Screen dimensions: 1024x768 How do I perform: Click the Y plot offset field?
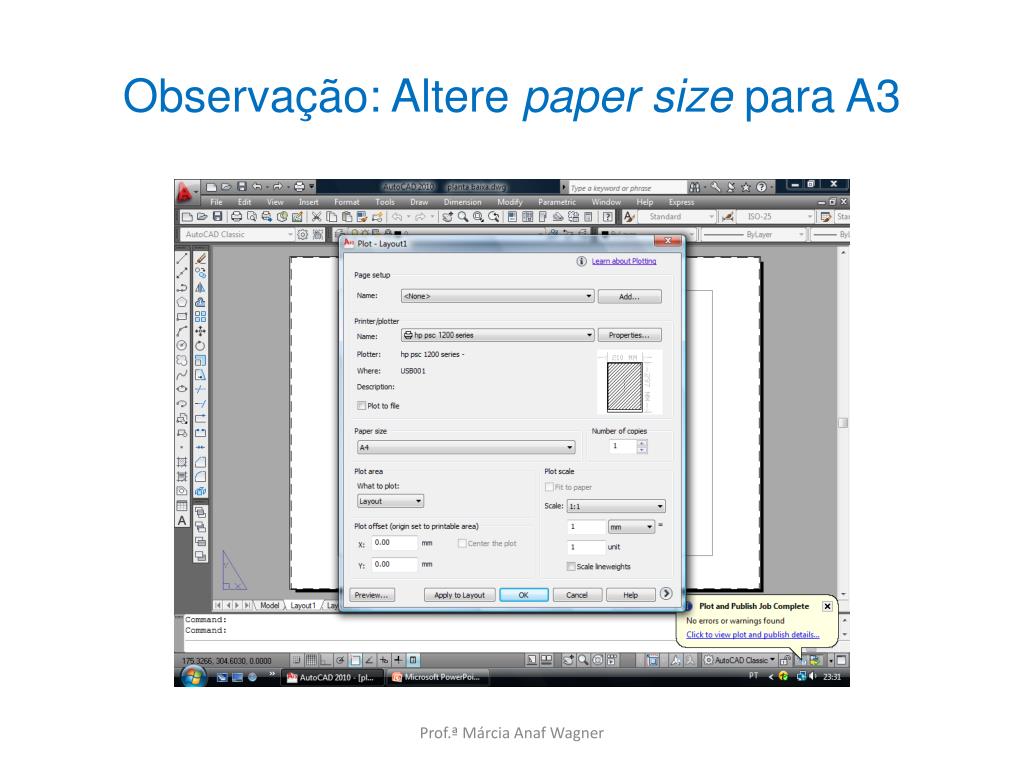click(x=394, y=564)
